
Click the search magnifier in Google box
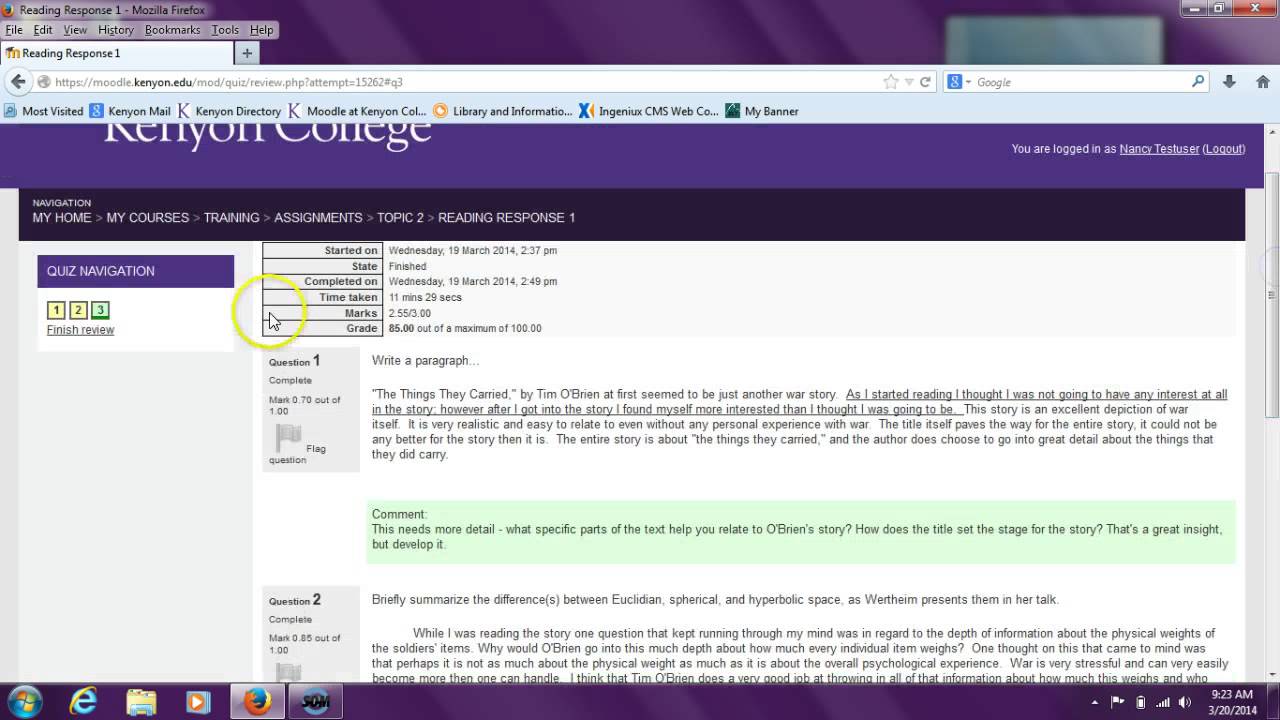point(1198,82)
